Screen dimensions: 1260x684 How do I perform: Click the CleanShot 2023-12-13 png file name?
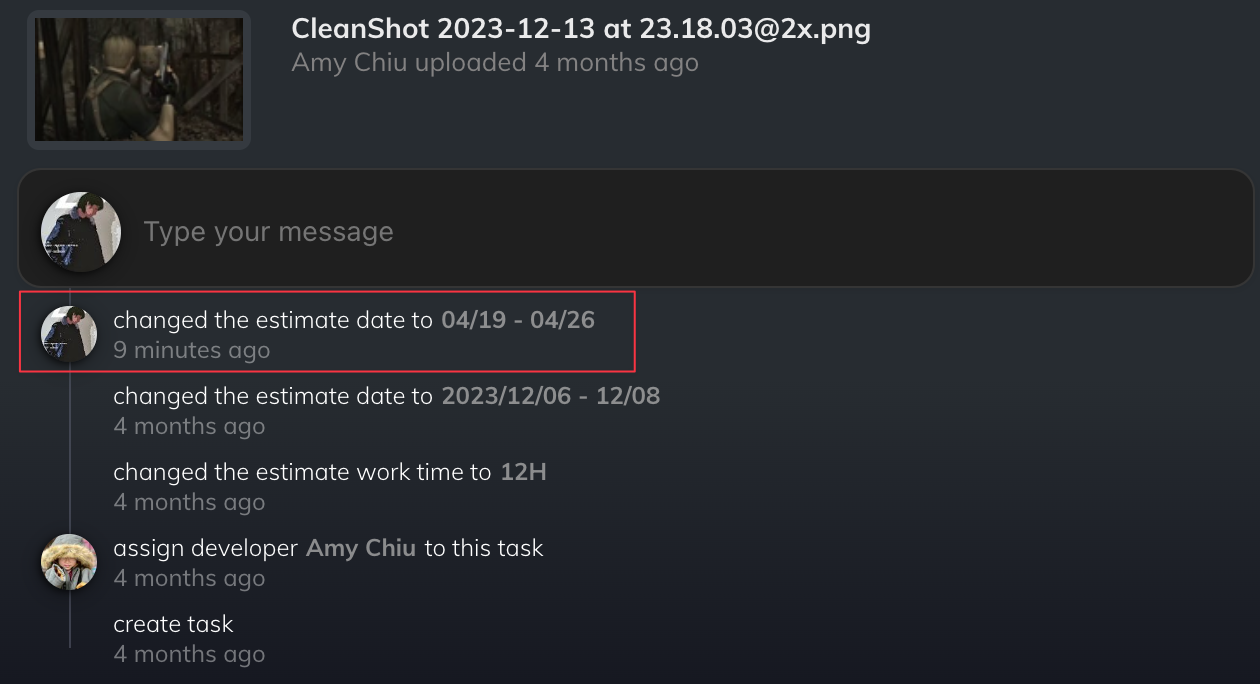coord(580,29)
